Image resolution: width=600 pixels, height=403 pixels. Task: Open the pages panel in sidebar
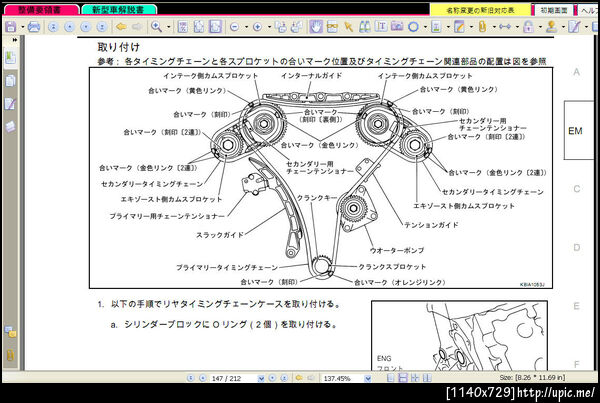pyautogui.click(x=10, y=81)
